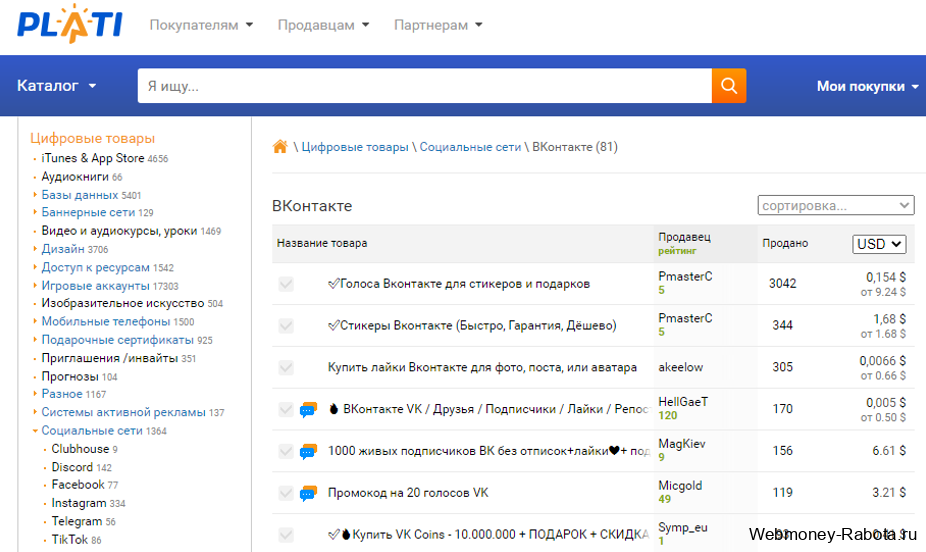This screenshot has height=552, width=926.
Task: Open Прогнозы category
Action: (x=70, y=376)
